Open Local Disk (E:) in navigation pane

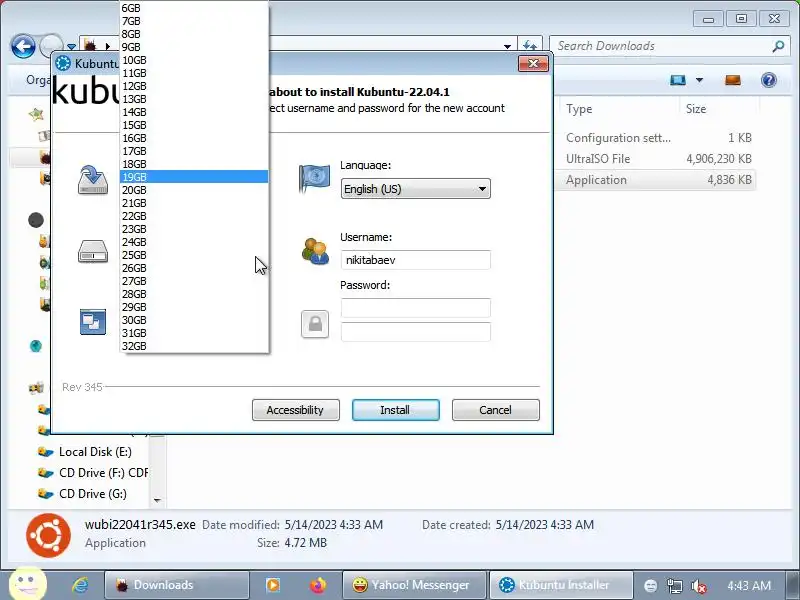(95, 452)
